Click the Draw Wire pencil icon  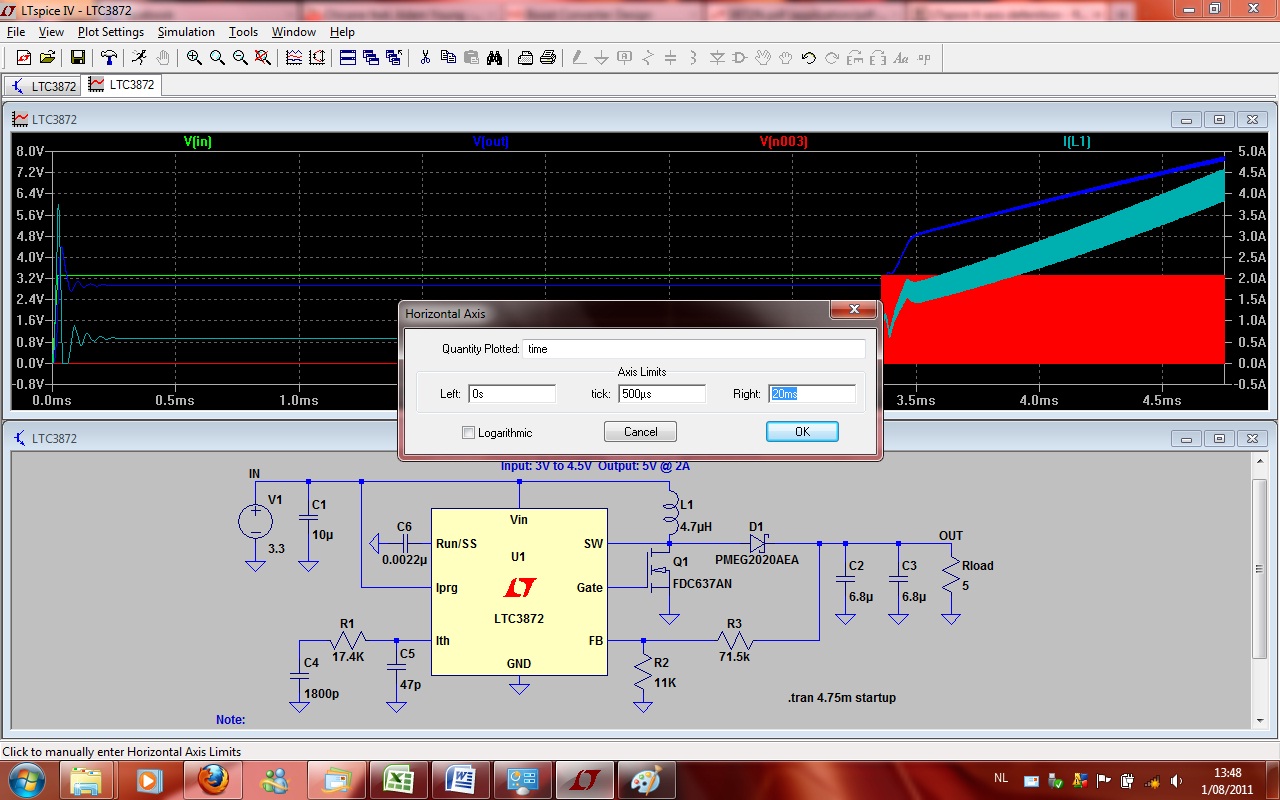pyautogui.click(x=579, y=58)
